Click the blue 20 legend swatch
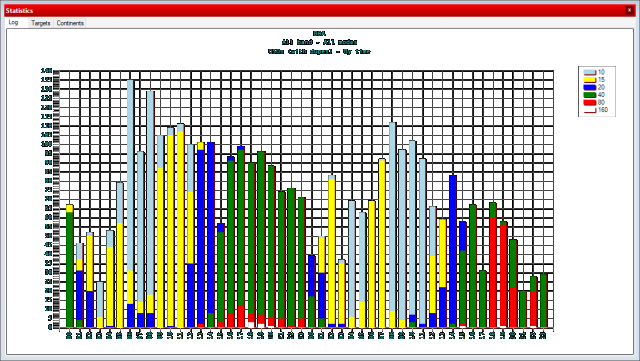Screen dimensions: 640x361 point(589,87)
